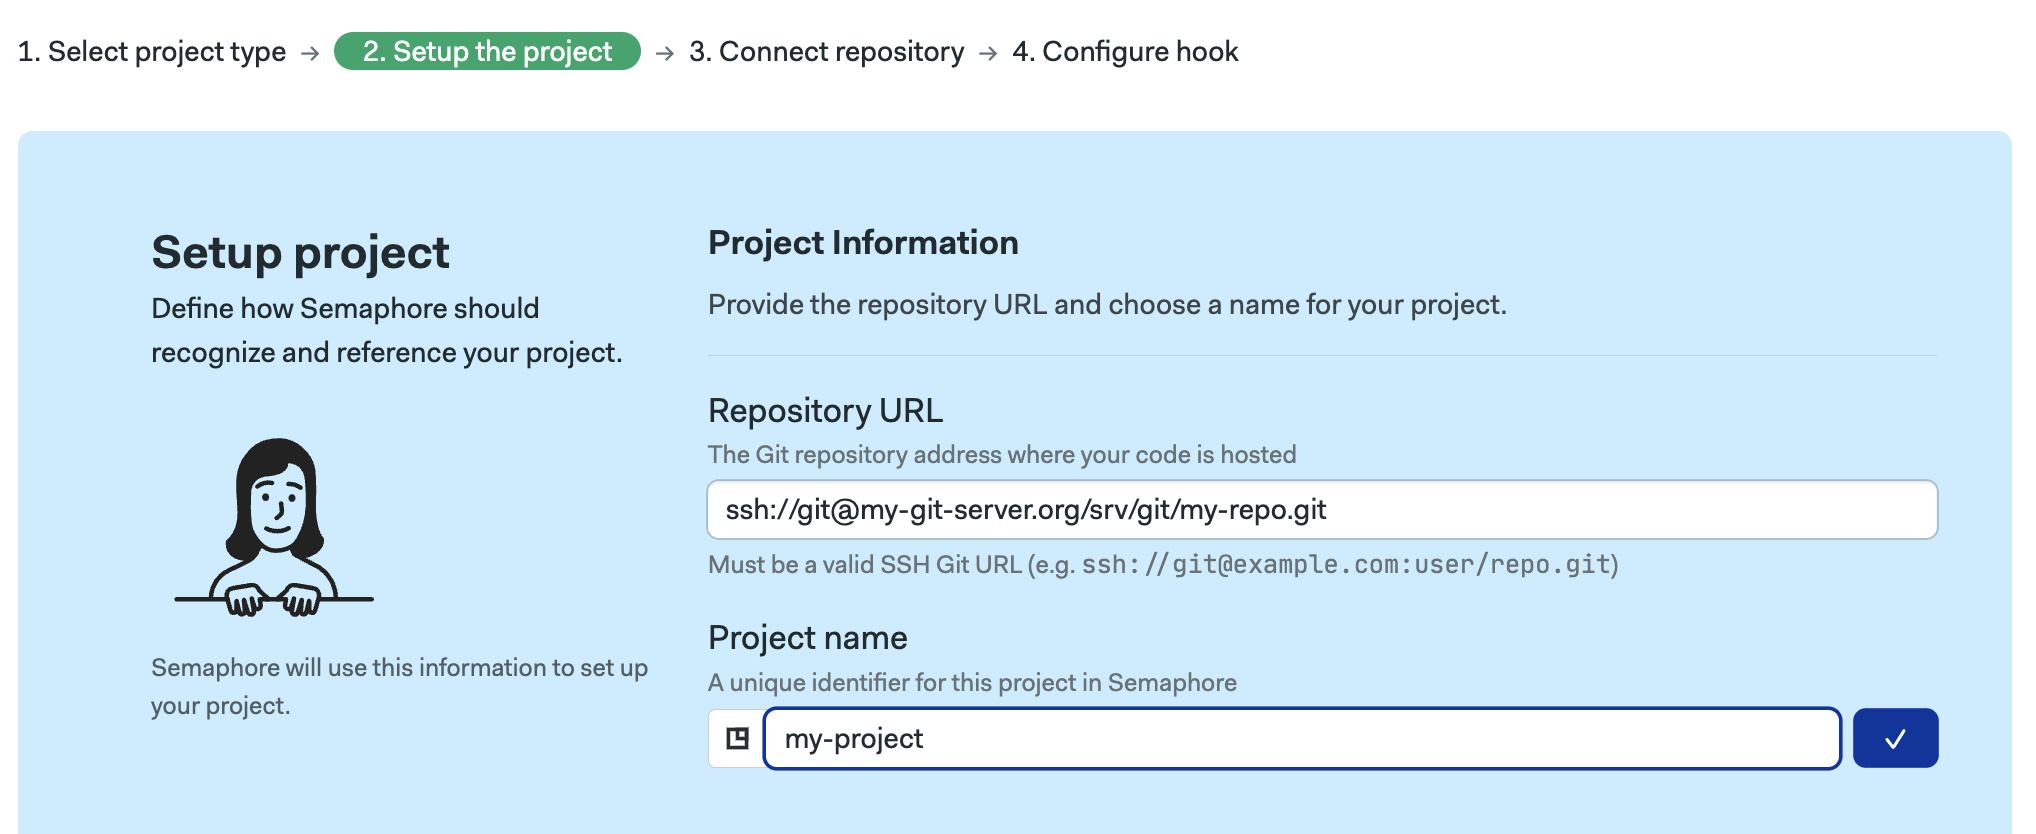Select the 2. Setup the project step
The height and width of the screenshot is (834, 2036).
[x=487, y=51]
